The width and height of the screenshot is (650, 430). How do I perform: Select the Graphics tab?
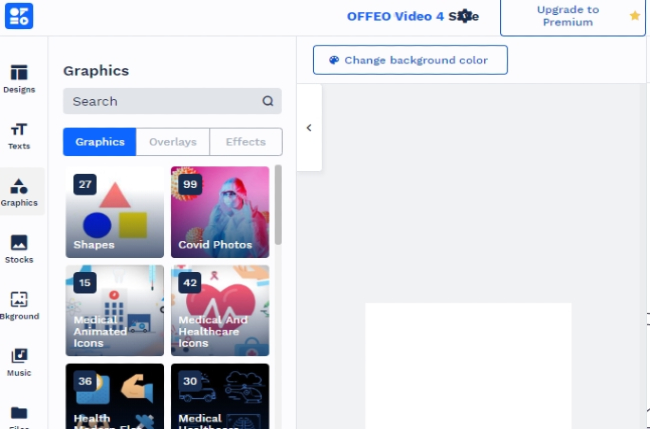click(x=99, y=142)
